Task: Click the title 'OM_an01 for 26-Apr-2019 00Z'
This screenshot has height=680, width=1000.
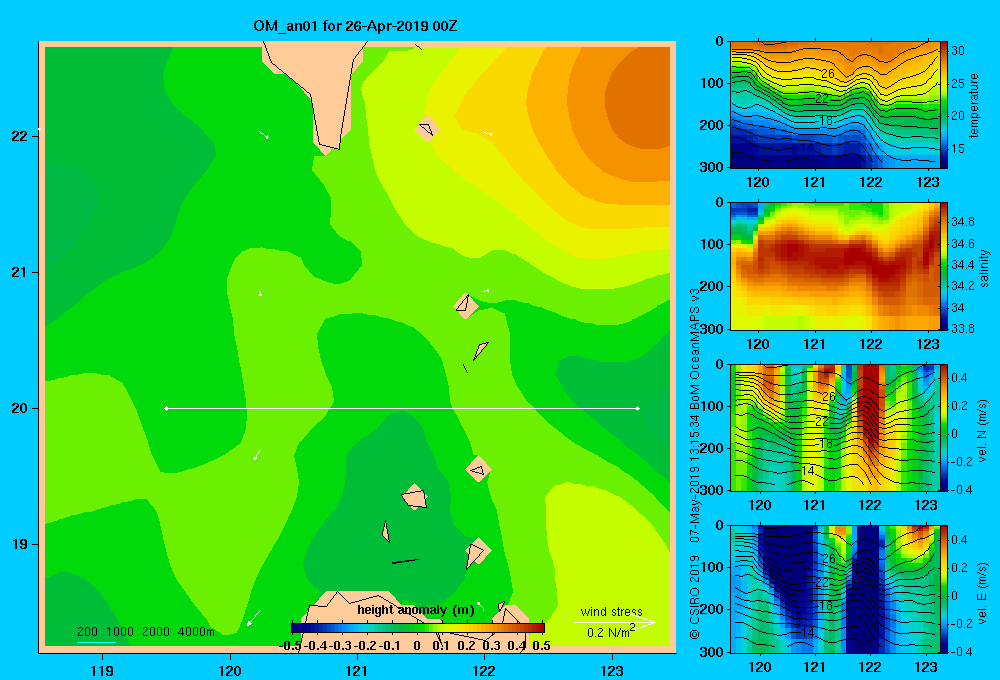Action: click(x=355, y=26)
